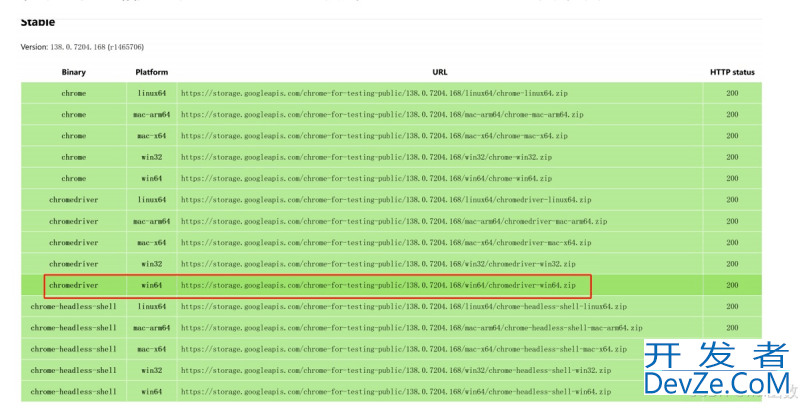
Task: Click the Binary column header
Action: (73, 72)
